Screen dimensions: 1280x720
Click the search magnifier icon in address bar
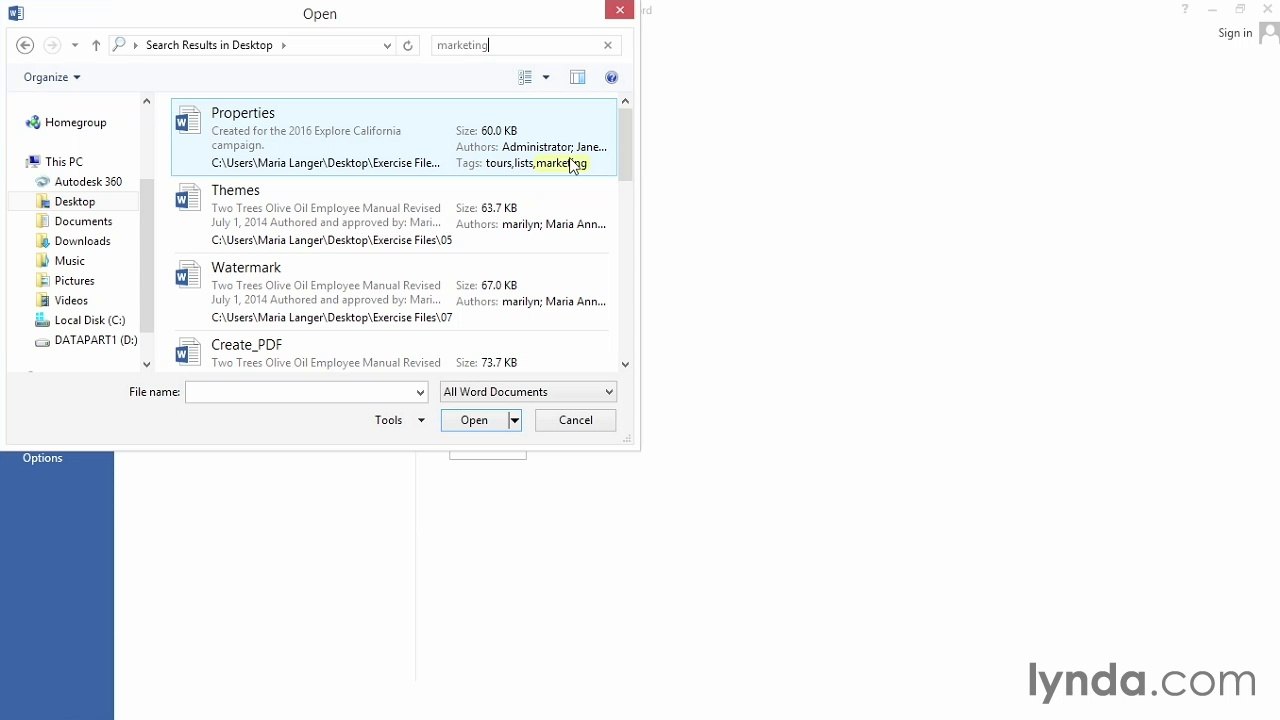coord(119,45)
